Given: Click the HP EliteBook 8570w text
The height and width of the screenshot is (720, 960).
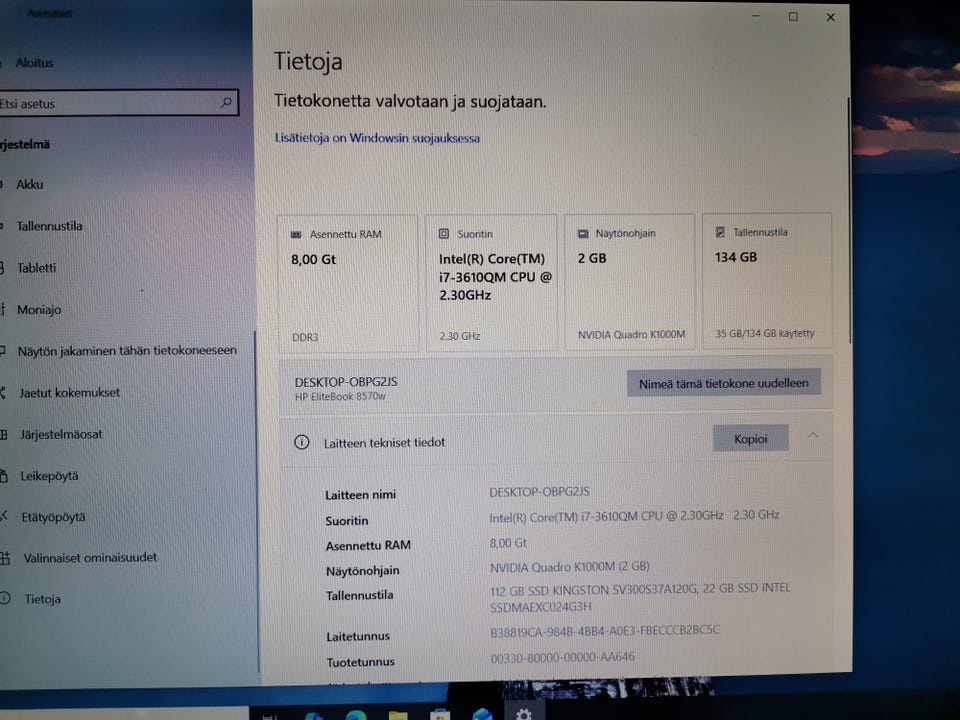Looking at the screenshot, I should [x=340, y=396].
